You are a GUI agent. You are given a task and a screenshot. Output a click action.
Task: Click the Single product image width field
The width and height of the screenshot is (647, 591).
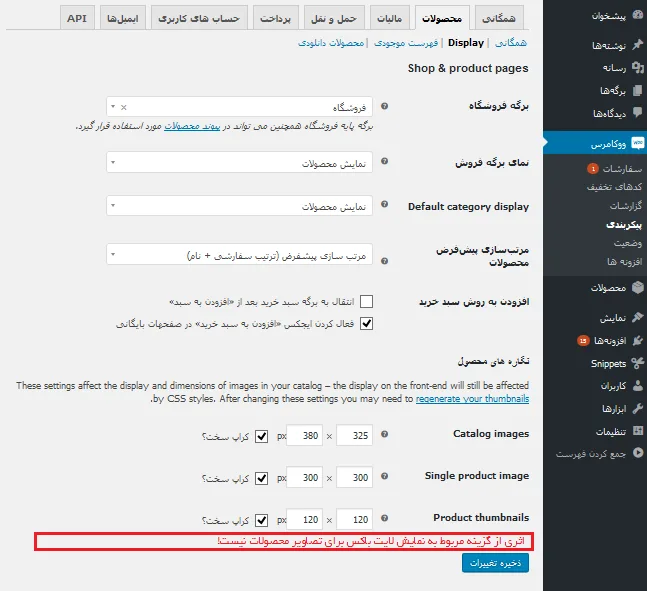(x=354, y=477)
